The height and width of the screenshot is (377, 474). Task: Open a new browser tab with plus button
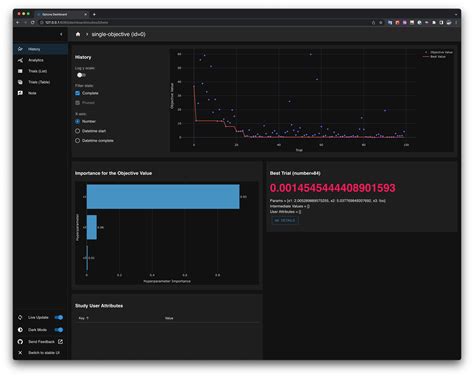click(94, 14)
